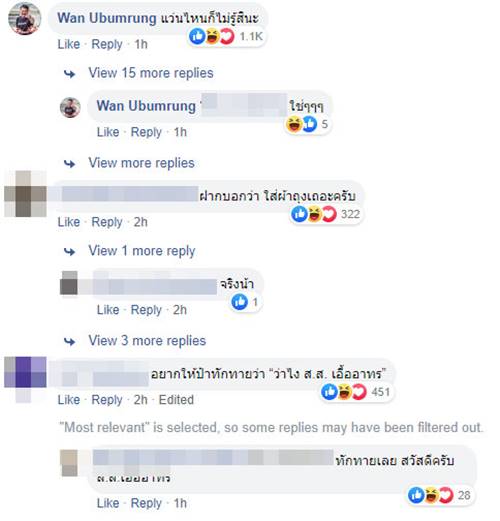
Task: Open Wan Ubumrung profile from the top comment
Action: coord(107,18)
